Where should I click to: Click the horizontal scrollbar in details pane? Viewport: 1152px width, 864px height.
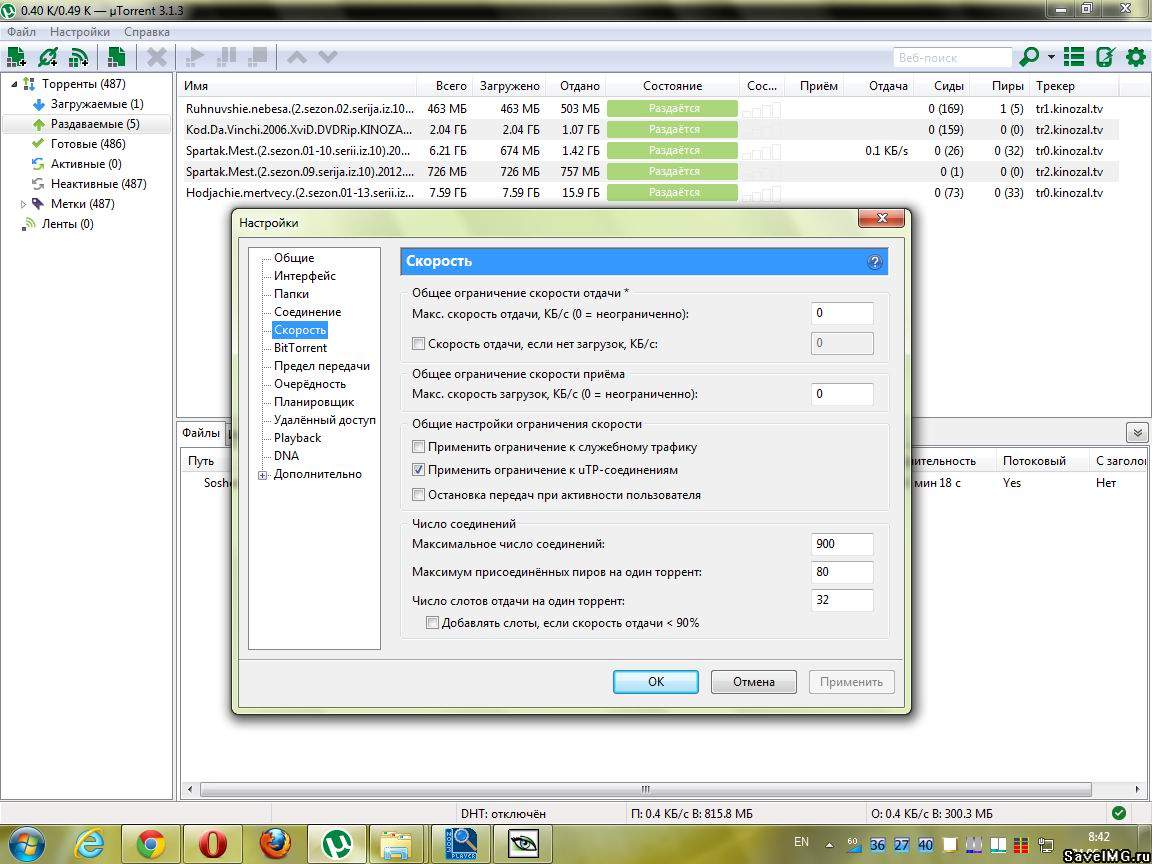pyautogui.click(x=646, y=790)
